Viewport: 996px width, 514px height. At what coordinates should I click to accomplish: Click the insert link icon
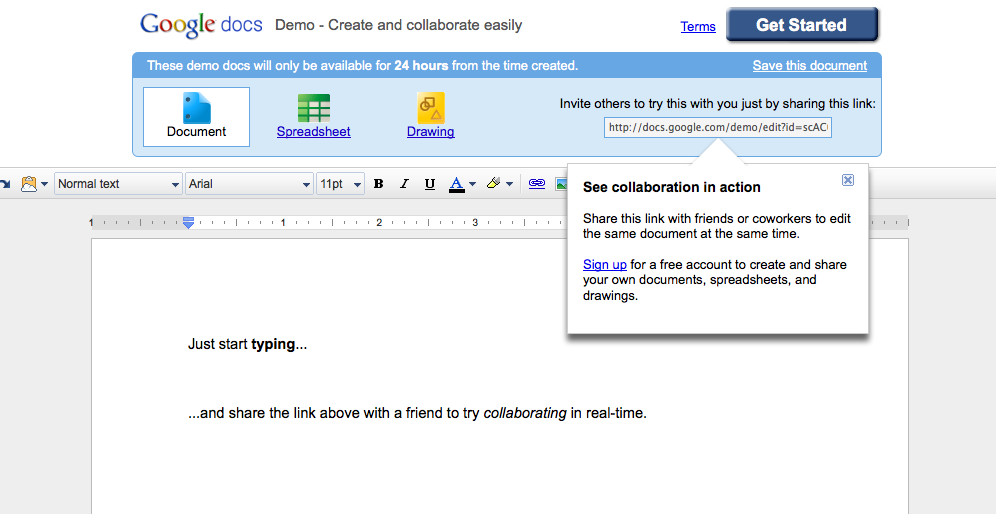[537, 184]
